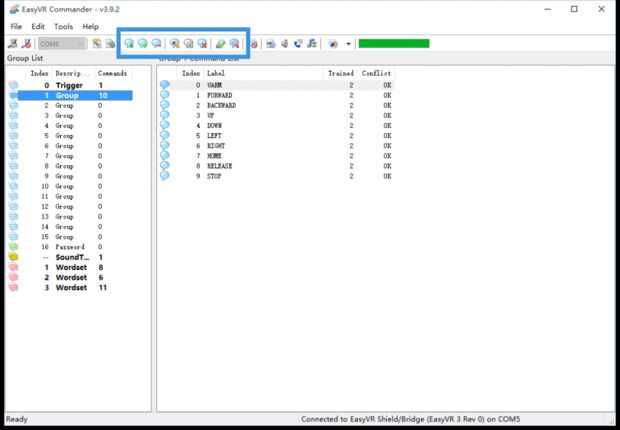Select the LEFT command row
This screenshot has width=620, height=430.
click(276, 136)
